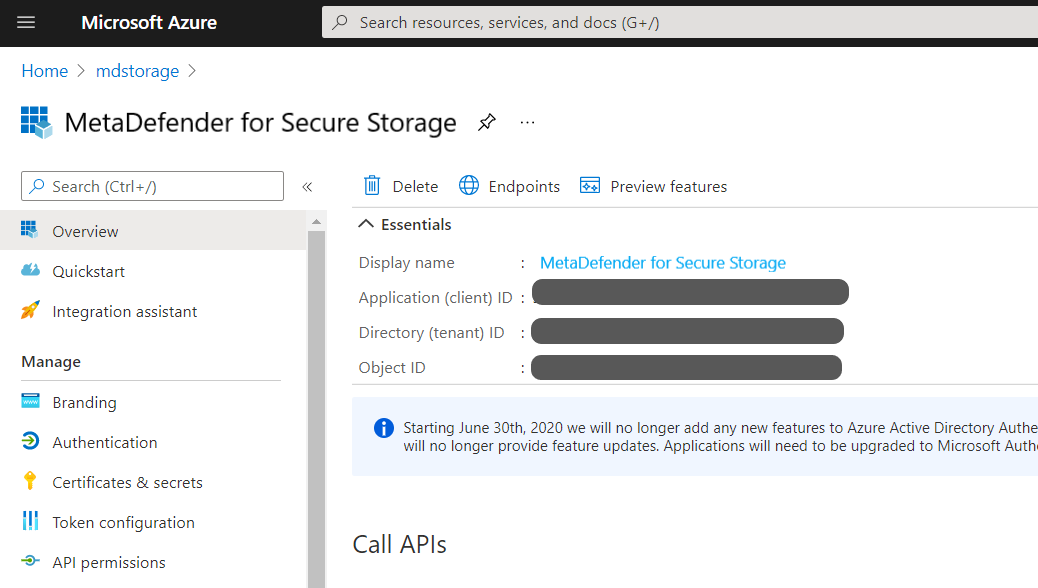The image size is (1038, 588).
Task: Click the magnifier icon in global search
Action: [x=340, y=22]
